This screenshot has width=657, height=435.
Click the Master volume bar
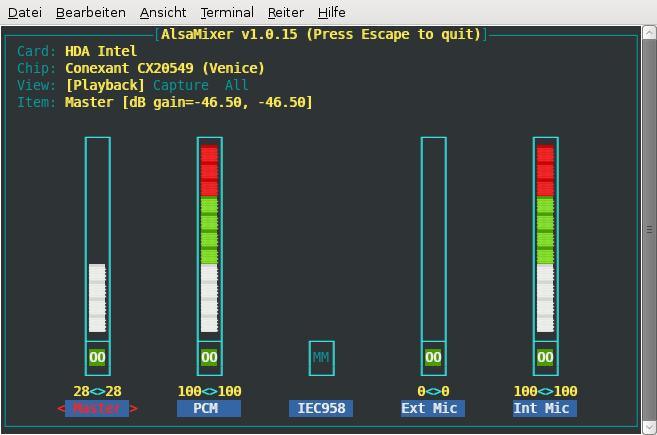tap(98, 239)
